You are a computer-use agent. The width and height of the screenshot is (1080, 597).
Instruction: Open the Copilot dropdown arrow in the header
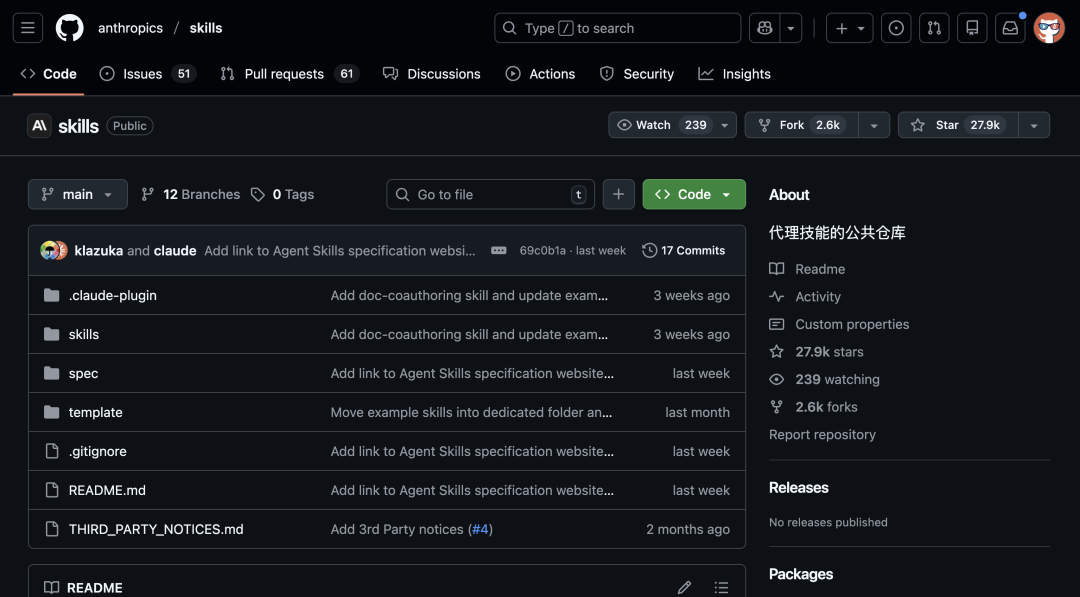791,28
